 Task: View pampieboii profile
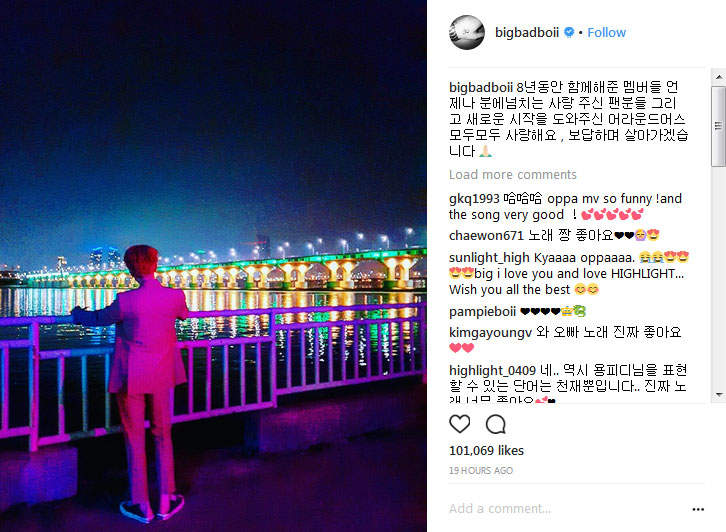(x=482, y=312)
